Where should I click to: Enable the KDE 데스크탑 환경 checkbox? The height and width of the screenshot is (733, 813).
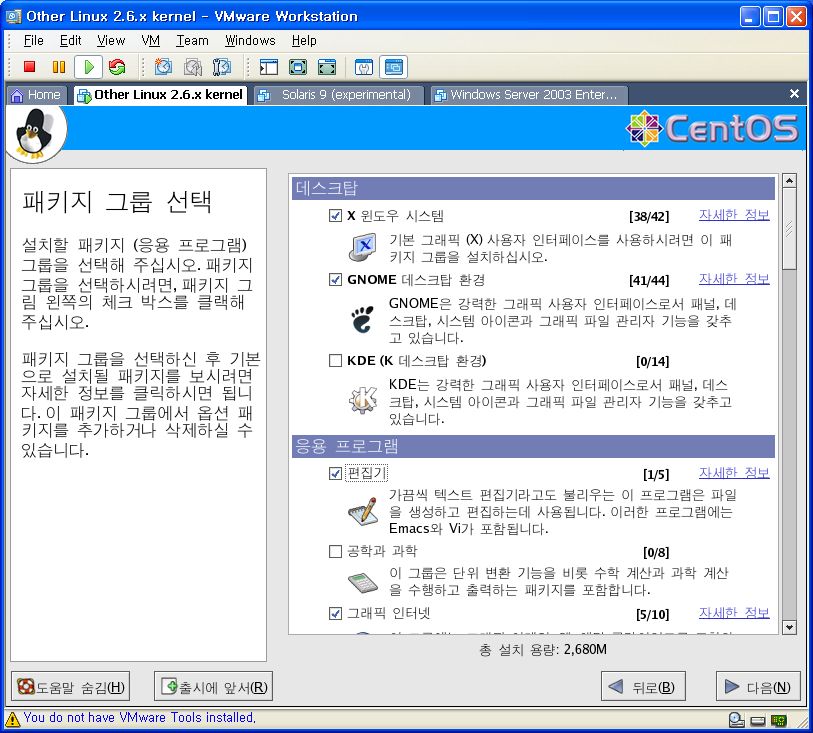point(335,361)
